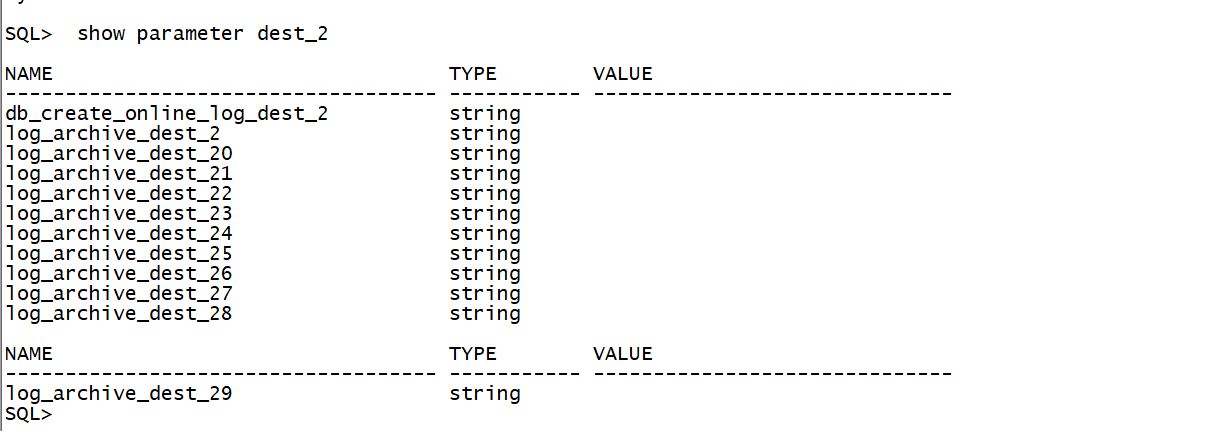Click the log_archive_dest_29 parameter name
This screenshot has height=431, width=1221.
click(x=119, y=394)
